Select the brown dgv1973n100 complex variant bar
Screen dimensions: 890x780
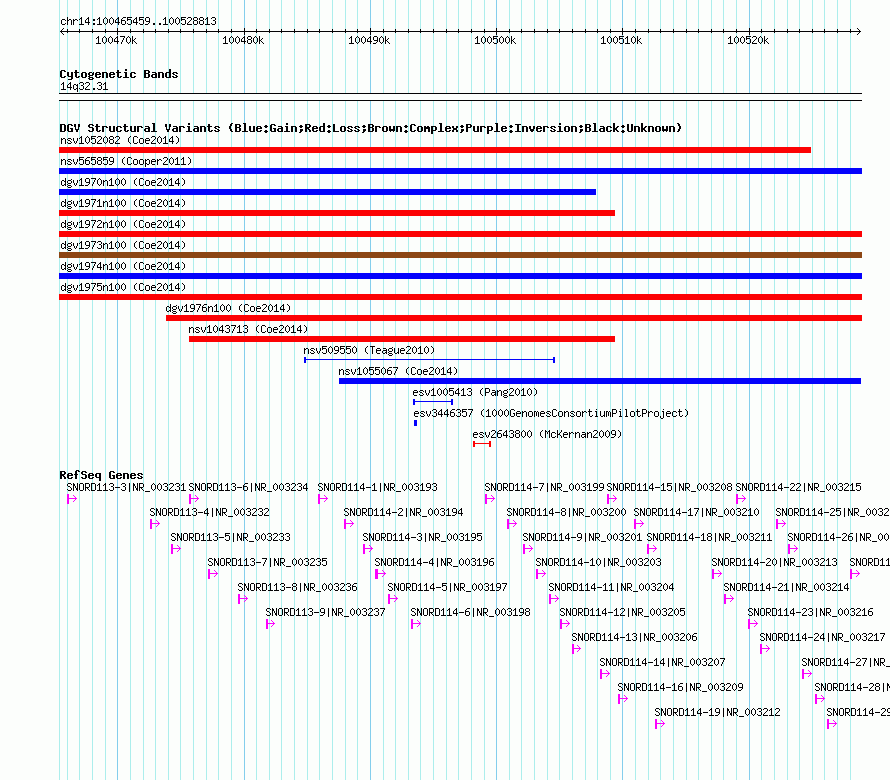(460, 255)
